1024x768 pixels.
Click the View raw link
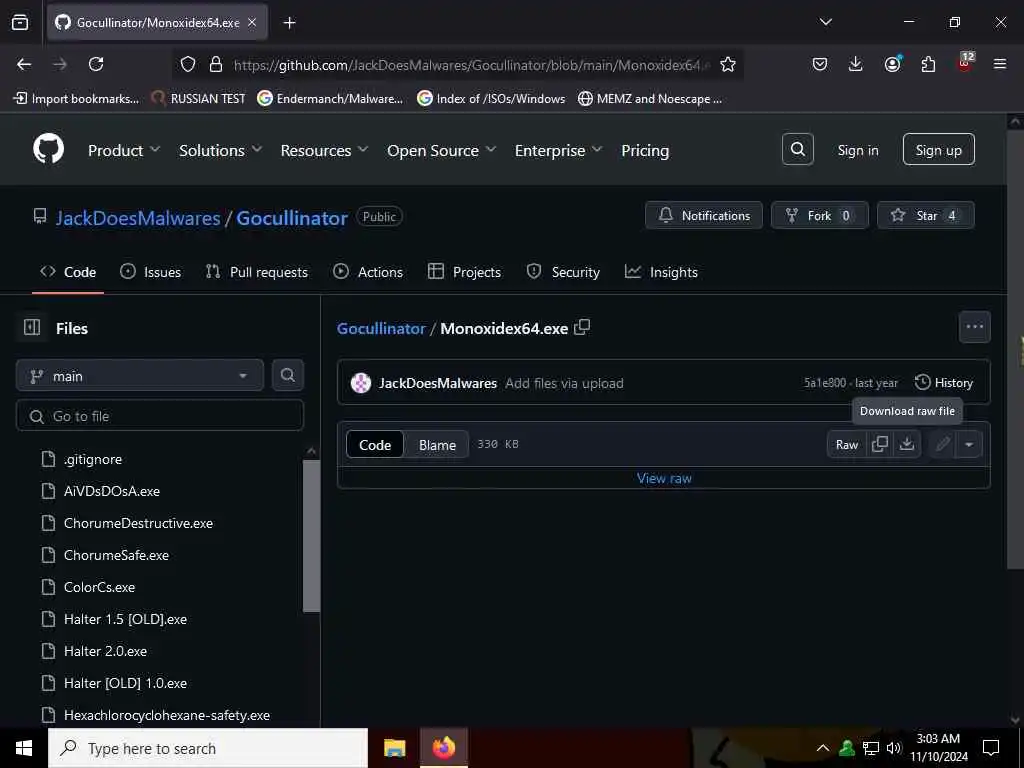[664, 478]
